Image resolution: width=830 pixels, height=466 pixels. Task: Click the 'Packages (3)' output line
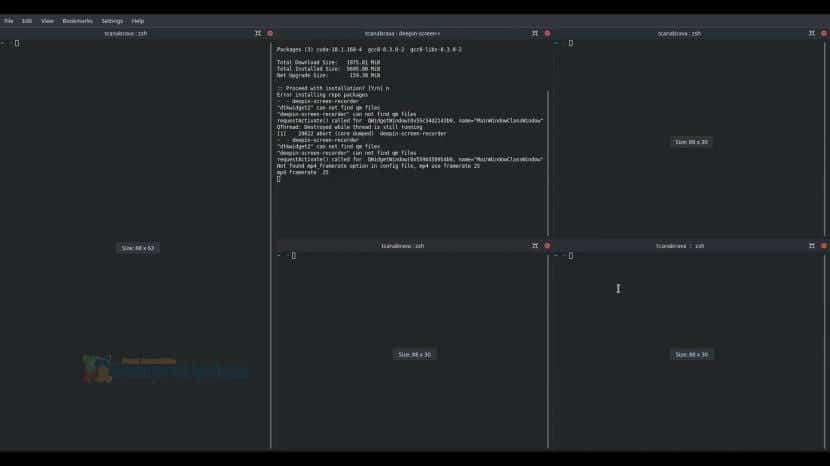pyautogui.click(x=369, y=49)
